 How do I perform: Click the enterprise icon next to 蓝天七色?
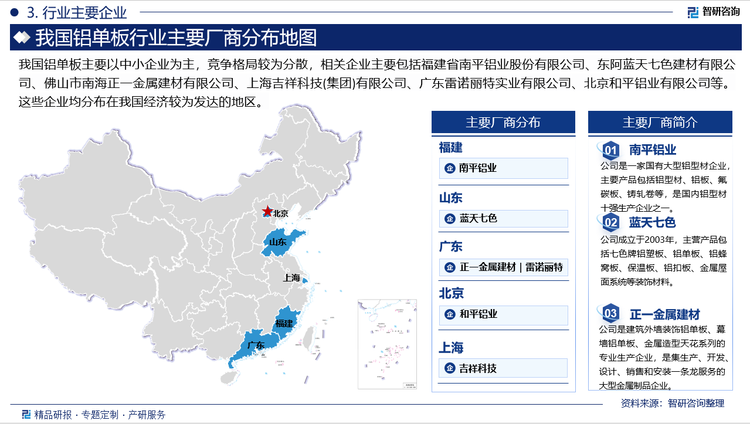pos(450,219)
